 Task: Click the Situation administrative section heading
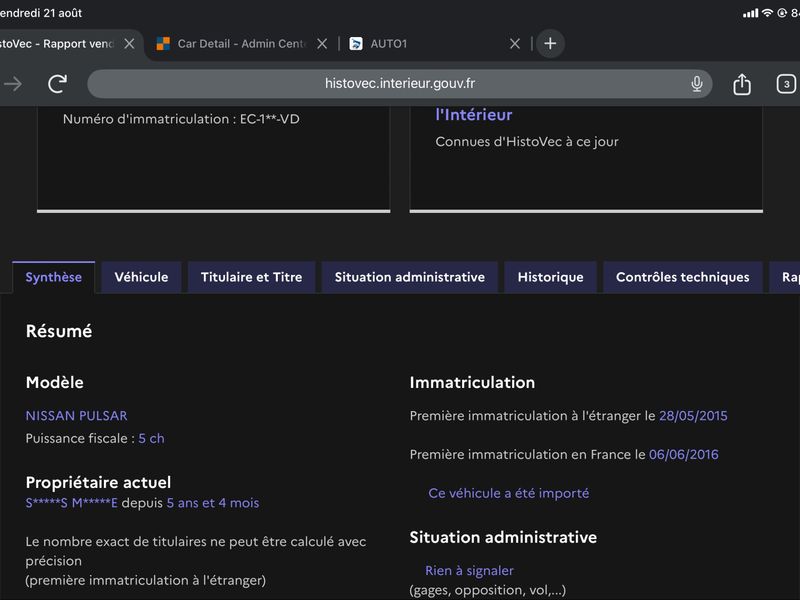(503, 537)
